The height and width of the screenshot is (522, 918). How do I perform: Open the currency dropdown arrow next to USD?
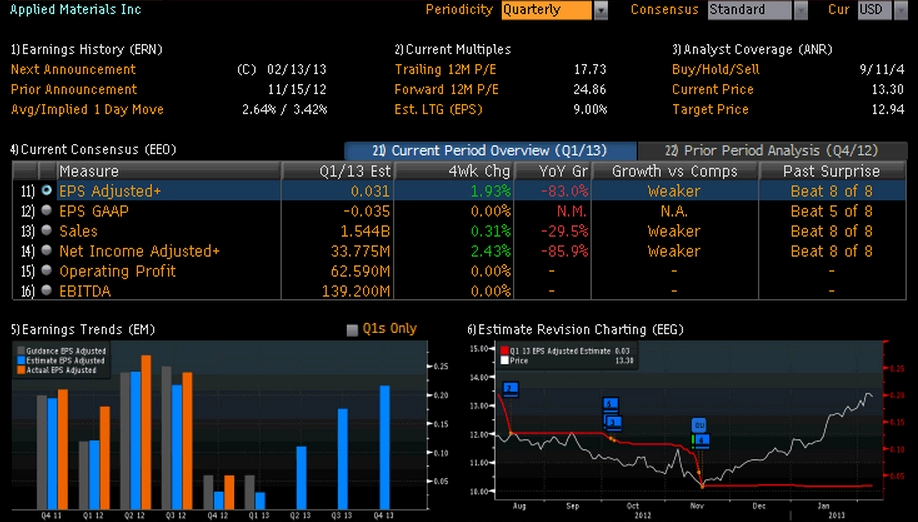(x=900, y=11)
